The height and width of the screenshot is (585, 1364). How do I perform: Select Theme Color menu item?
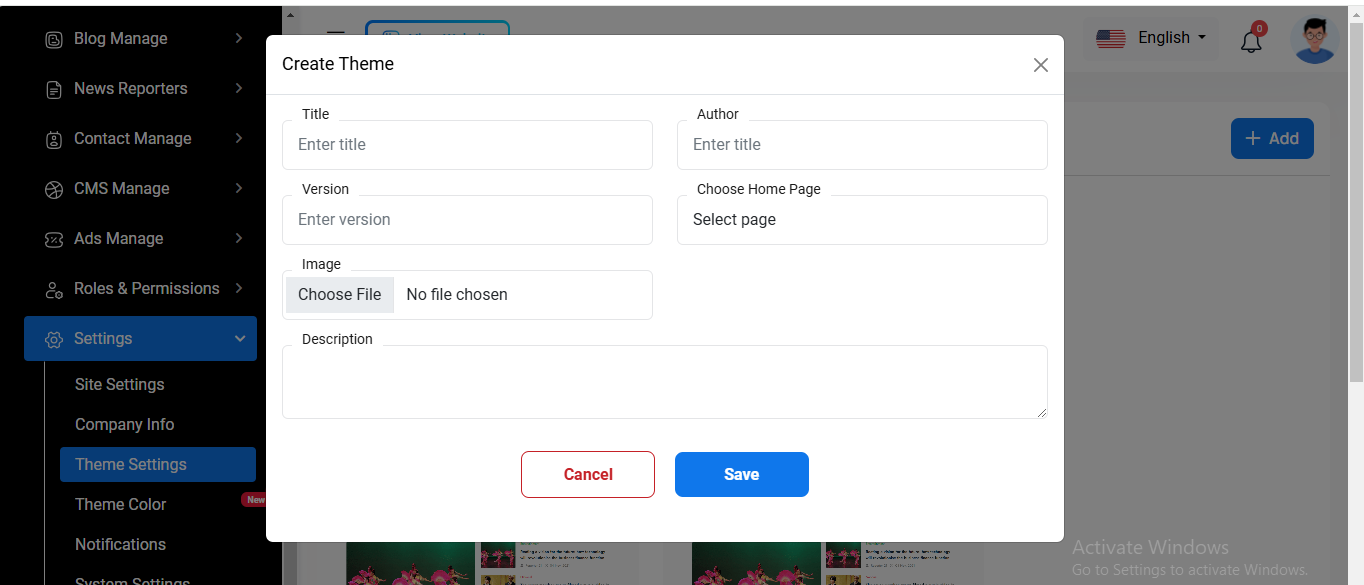click(x=120, y=505)
